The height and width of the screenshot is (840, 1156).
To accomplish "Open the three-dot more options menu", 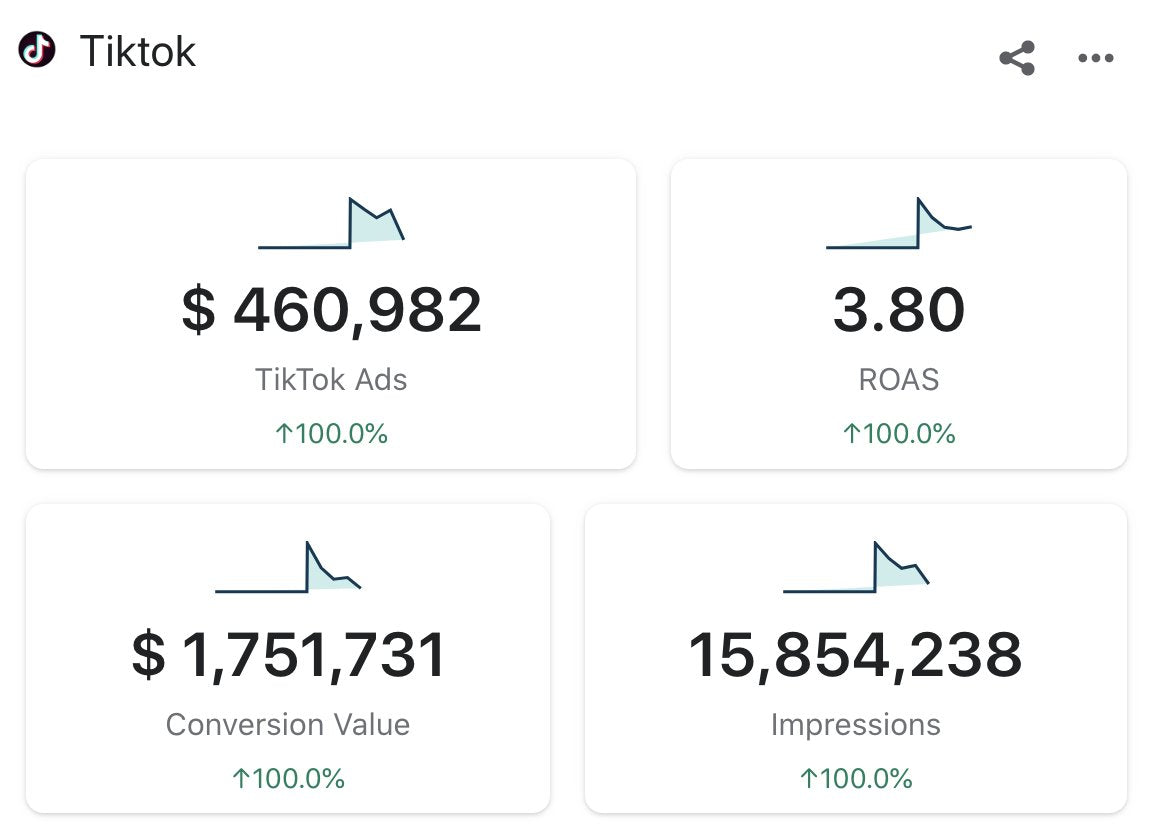I will [1096, 59].
